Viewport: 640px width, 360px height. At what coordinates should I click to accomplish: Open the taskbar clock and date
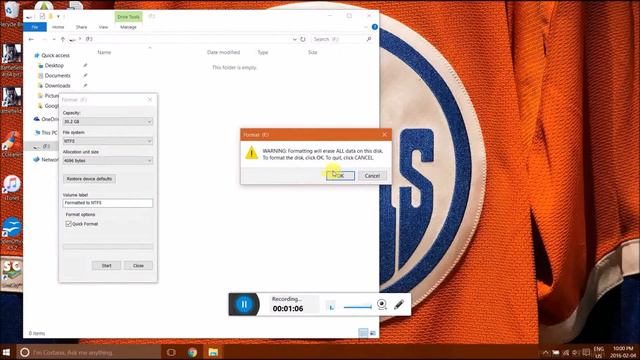click(623, 352)
